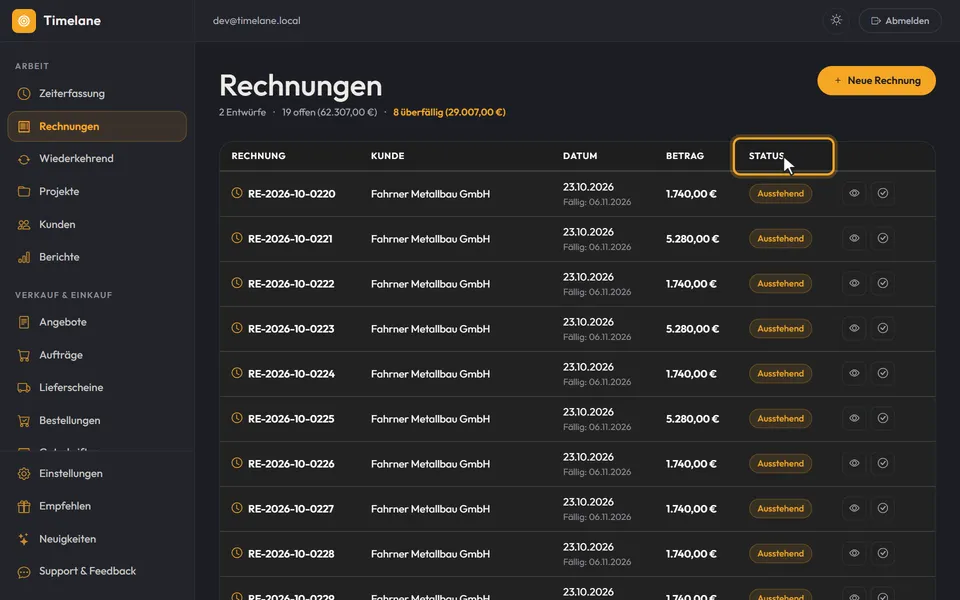
Task: Open invoice RE-2026-10-0221
Action: 290,239
